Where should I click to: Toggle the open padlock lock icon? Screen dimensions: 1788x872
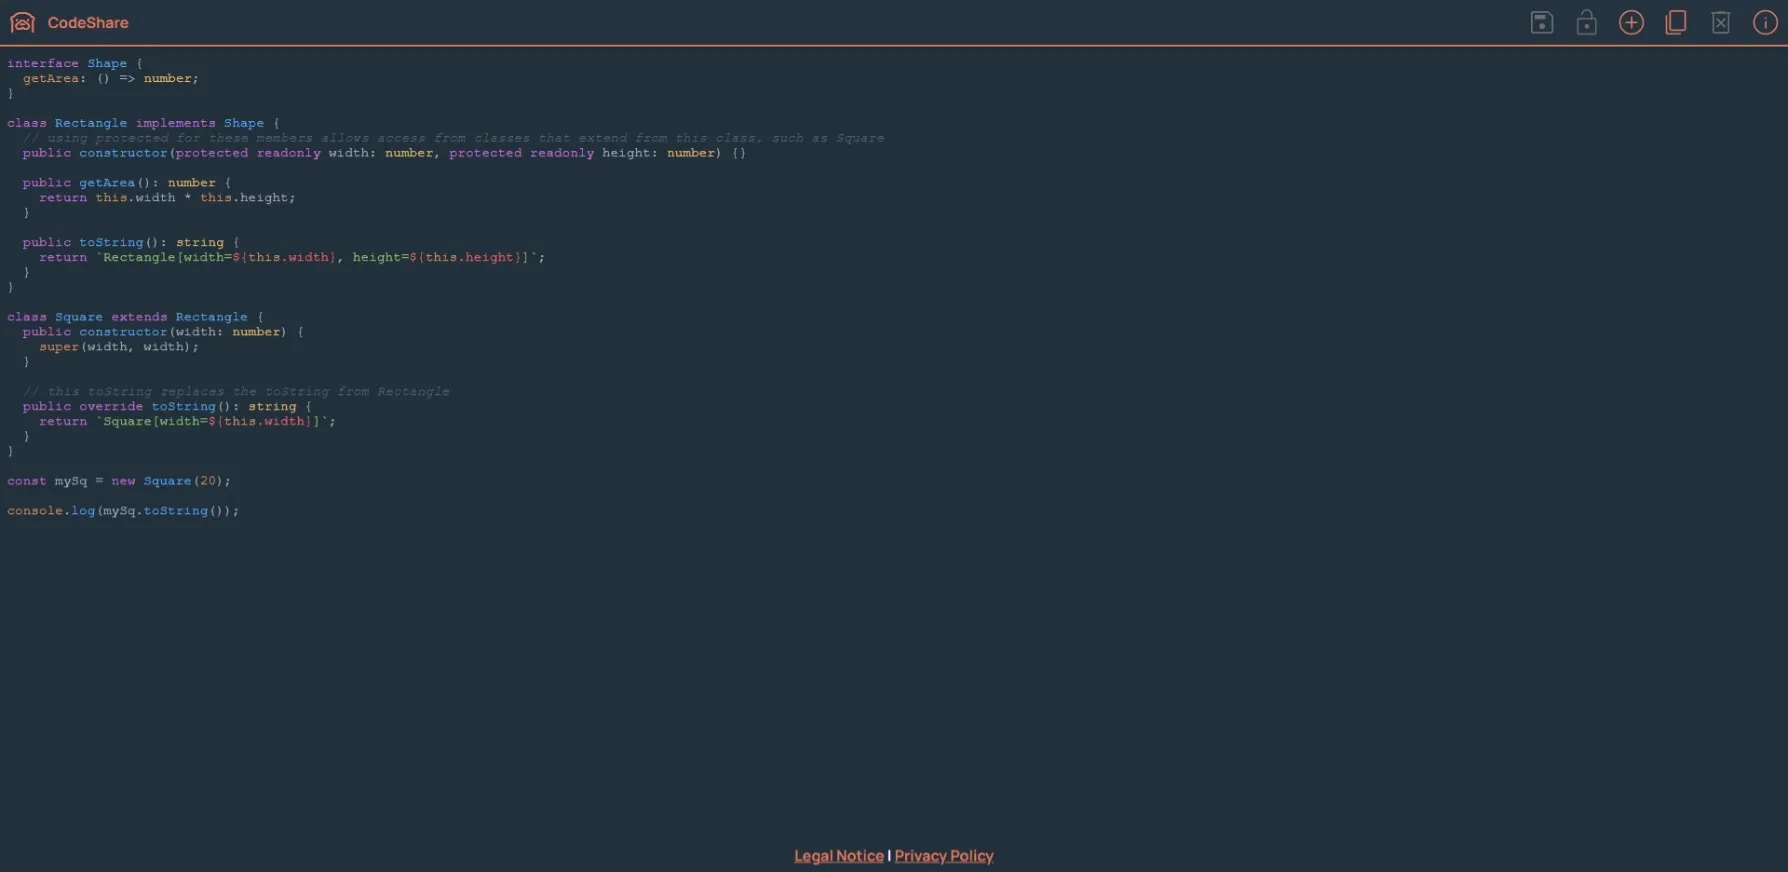1586,22
